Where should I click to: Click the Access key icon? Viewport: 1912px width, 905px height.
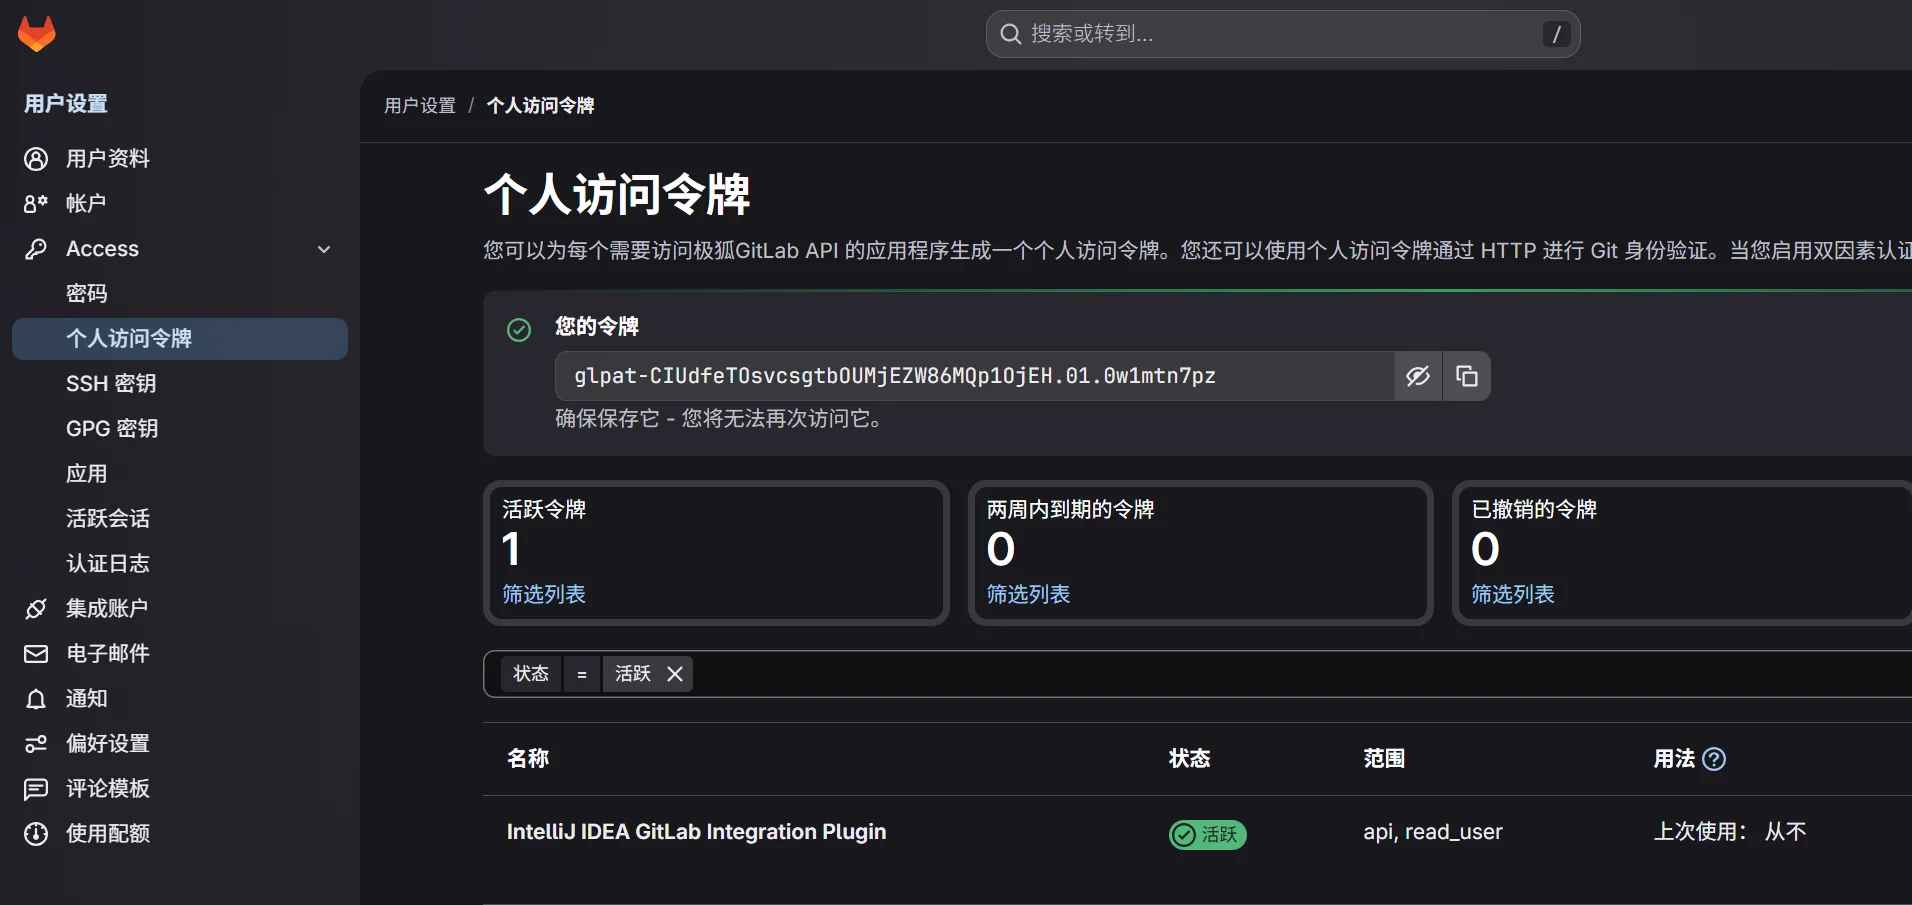tap(36, 249)
